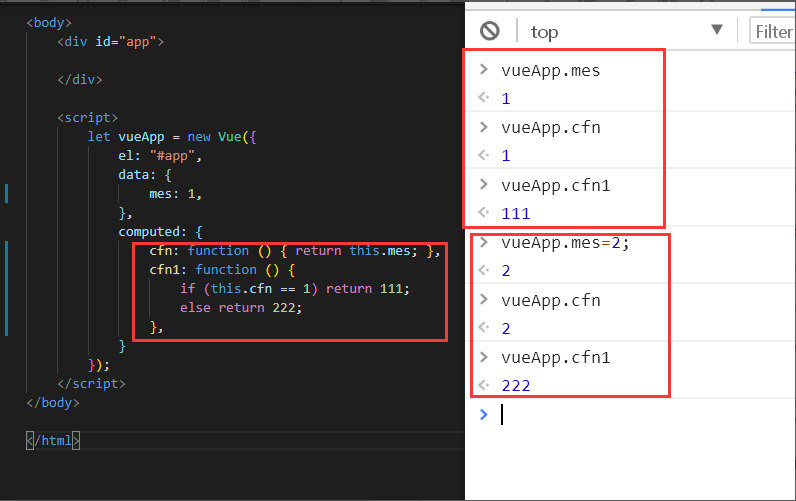Click the 'el: "#app",' code line
This screenshot has height=501, width=796.
click(x=160, y=156)
